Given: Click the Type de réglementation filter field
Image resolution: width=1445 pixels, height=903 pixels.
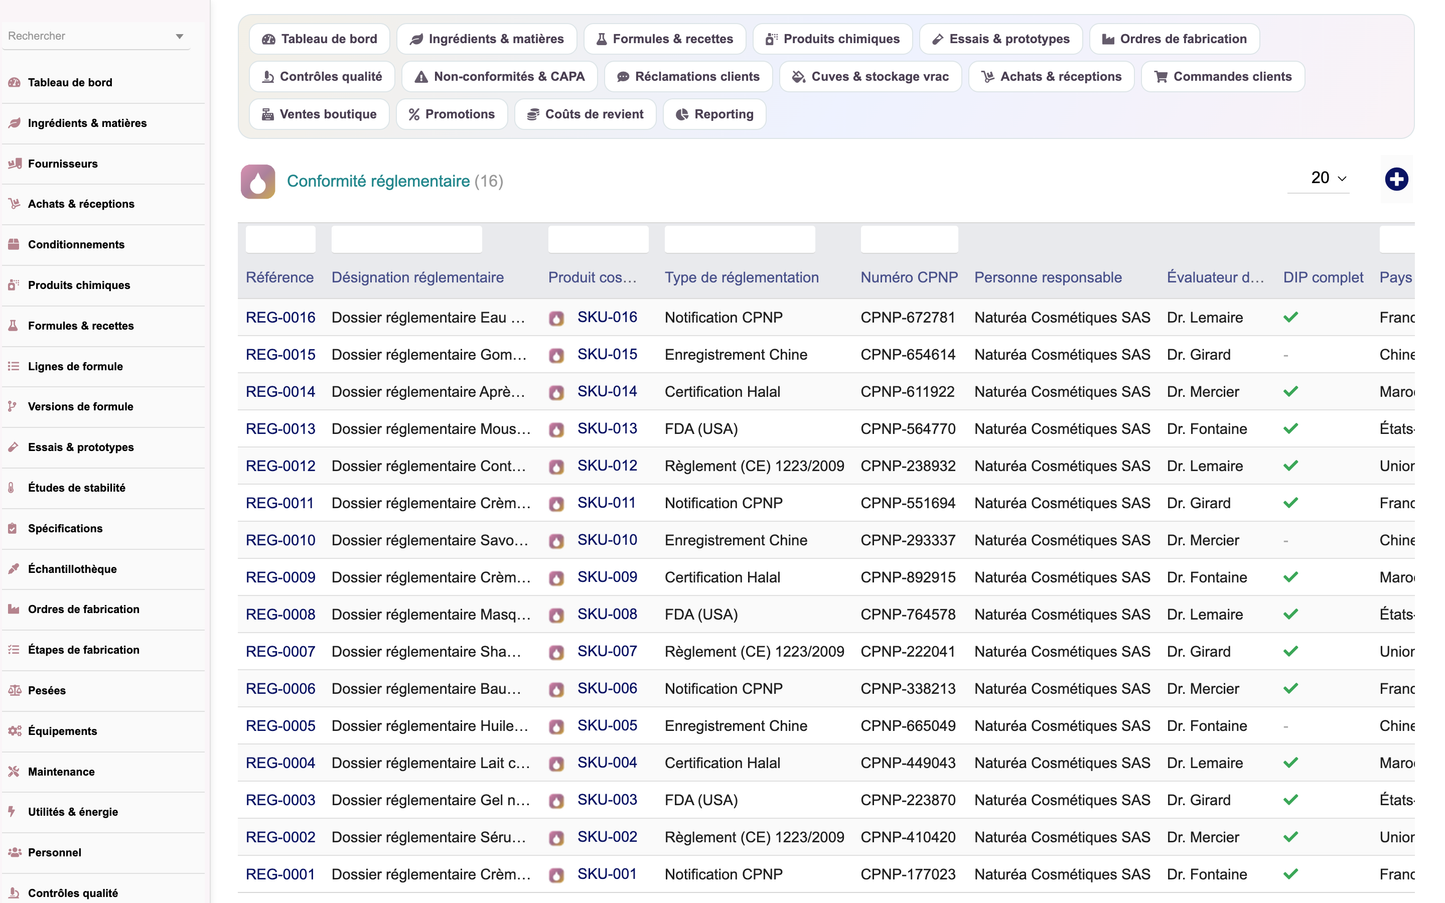Looking at the screenshot, I should coord(740,239).
